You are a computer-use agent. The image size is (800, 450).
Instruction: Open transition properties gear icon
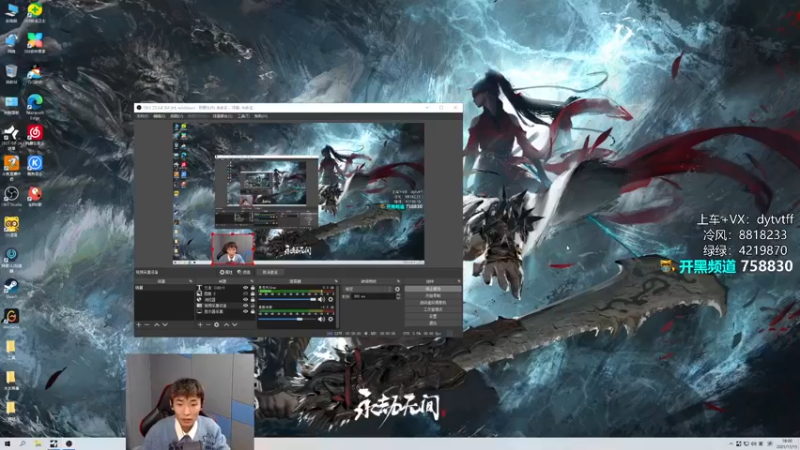pos(397,289)
